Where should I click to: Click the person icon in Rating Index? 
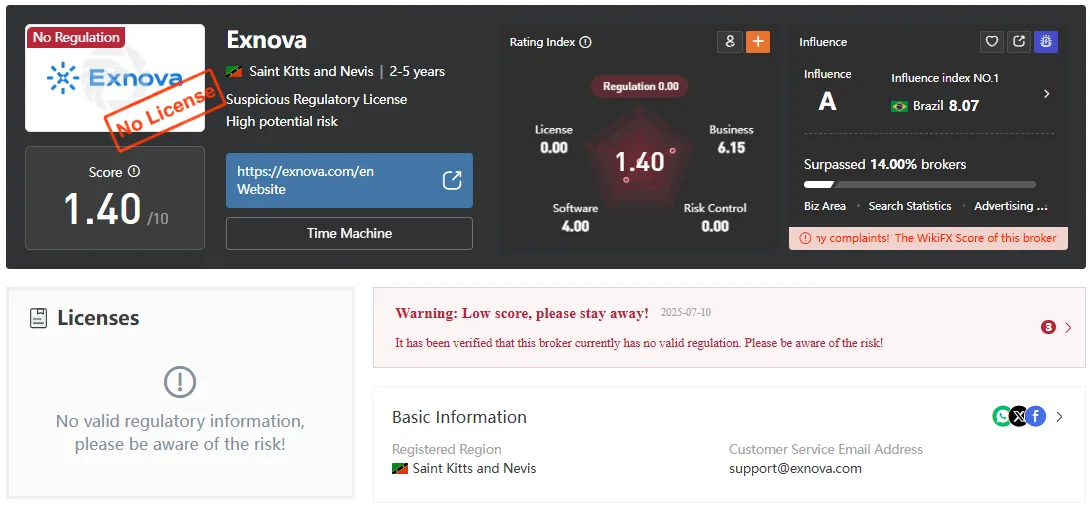click(x=730, y=42)
